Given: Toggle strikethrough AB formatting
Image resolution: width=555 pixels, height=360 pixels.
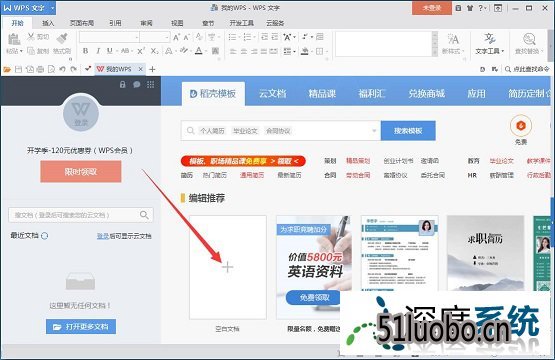Looking at the screenshot, I should [125, 51].
